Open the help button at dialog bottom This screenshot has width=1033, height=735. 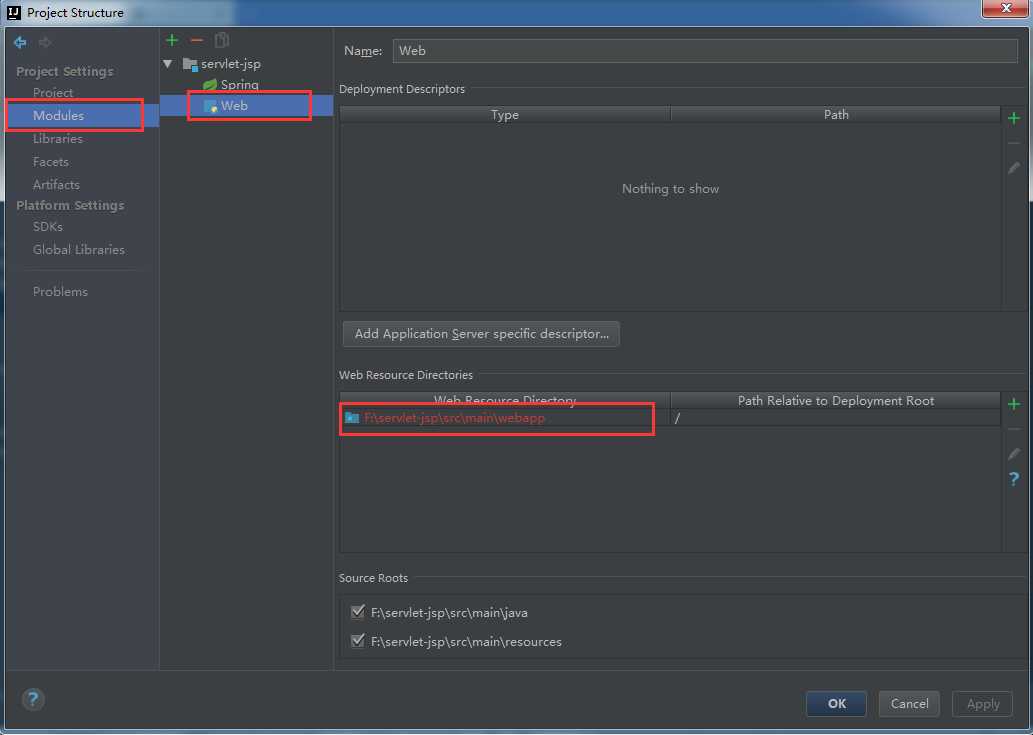pos(33,699)
